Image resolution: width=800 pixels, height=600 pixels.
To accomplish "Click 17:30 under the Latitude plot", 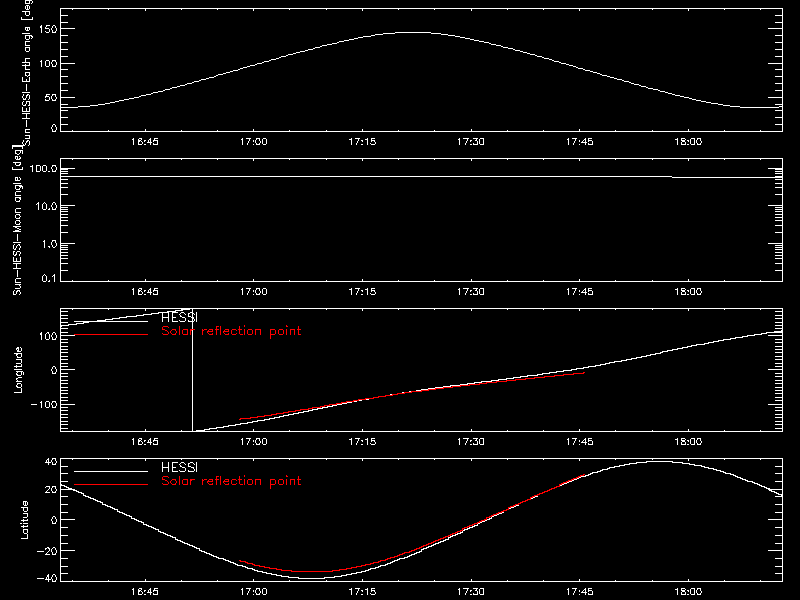I will pos(471,592).
